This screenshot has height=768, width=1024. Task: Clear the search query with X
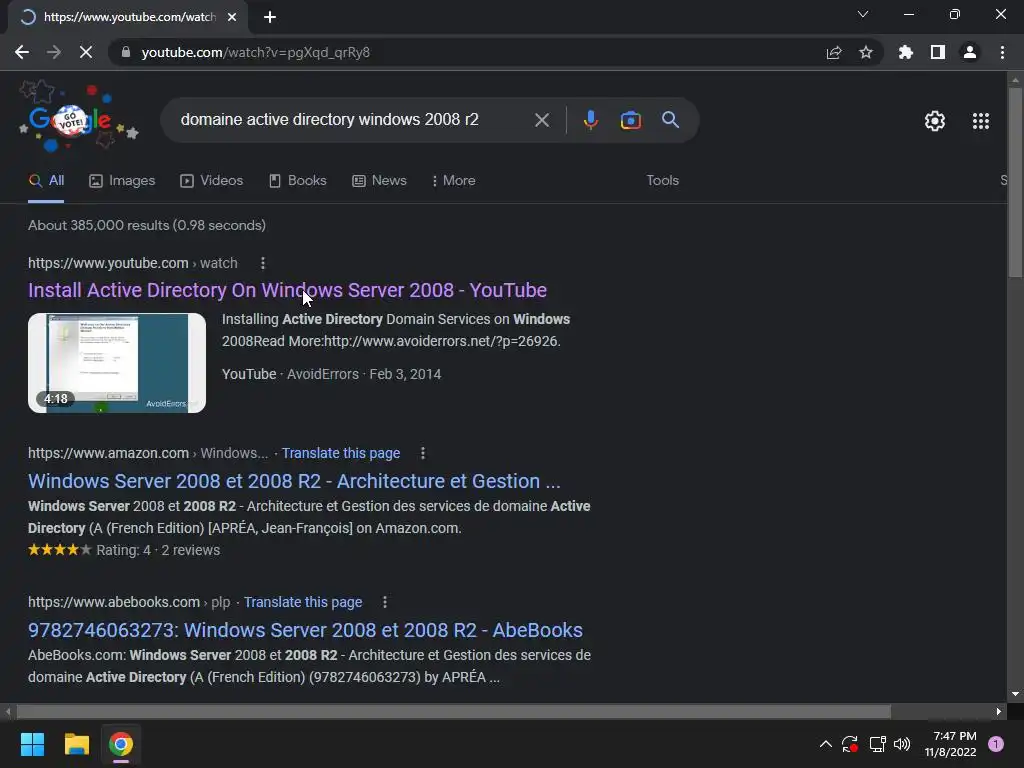click(542, 120)
